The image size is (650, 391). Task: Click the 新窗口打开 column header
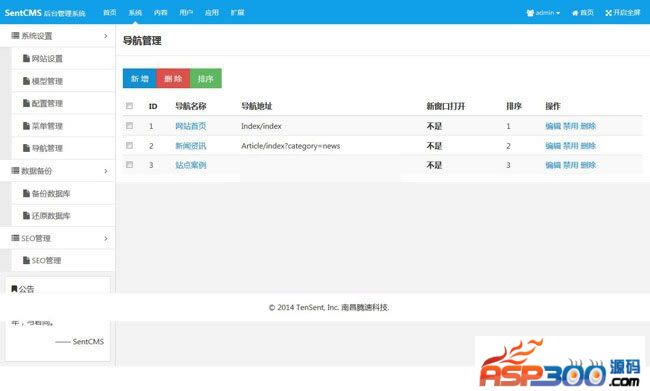446,106
